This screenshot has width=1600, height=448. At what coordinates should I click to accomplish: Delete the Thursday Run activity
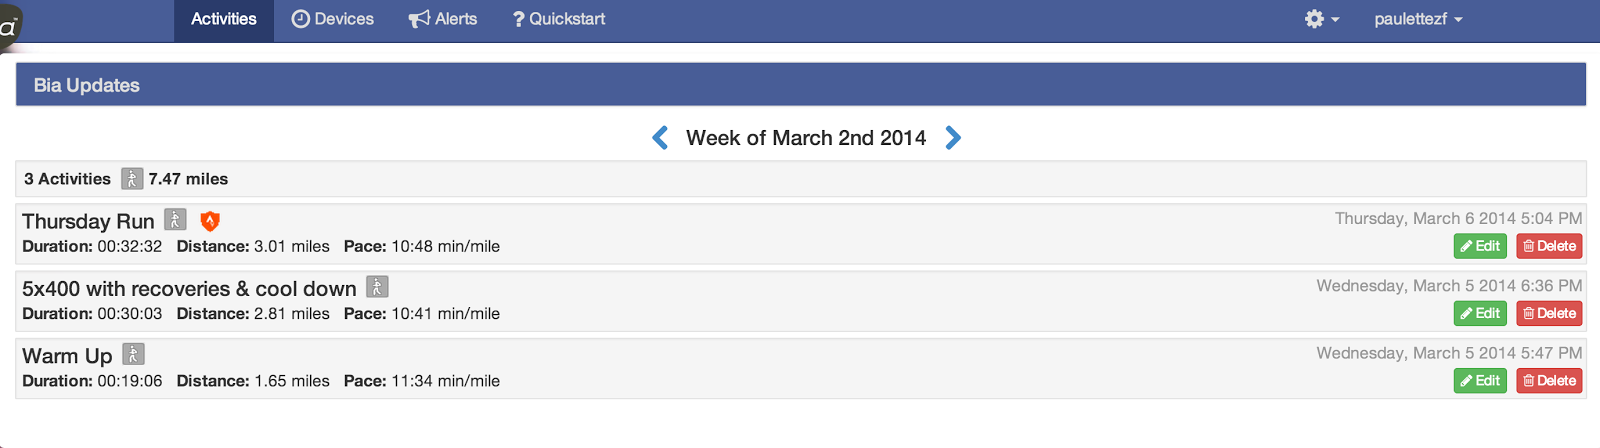coord(1549,246)
